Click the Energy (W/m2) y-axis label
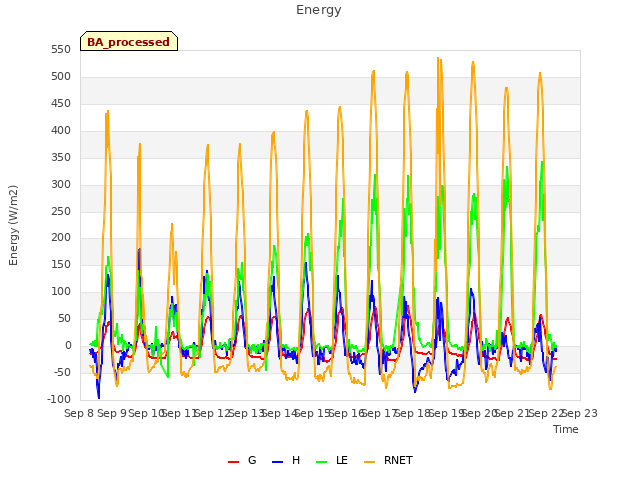 click(13, 225)
